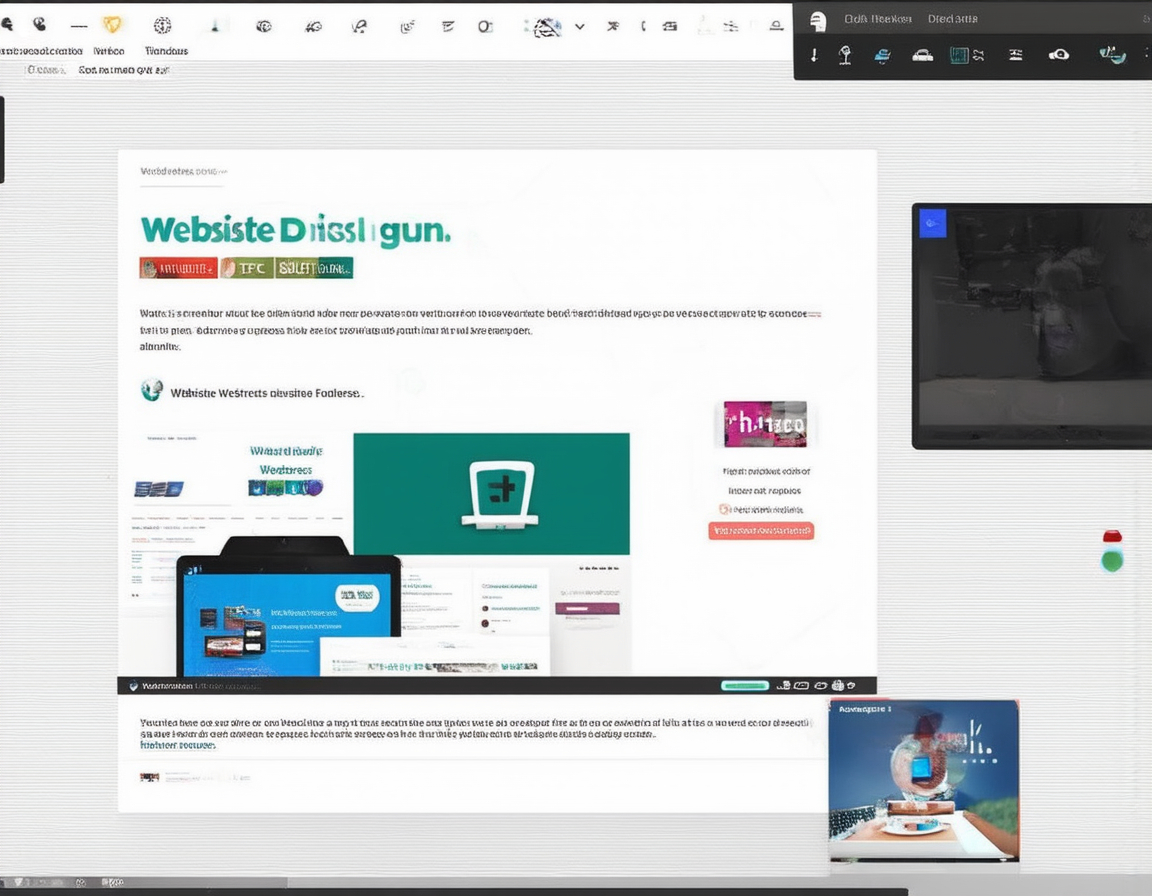1152x896 pixels.
Task: Expand the down arrow in the dark panel
Action: tap(814, 55)
